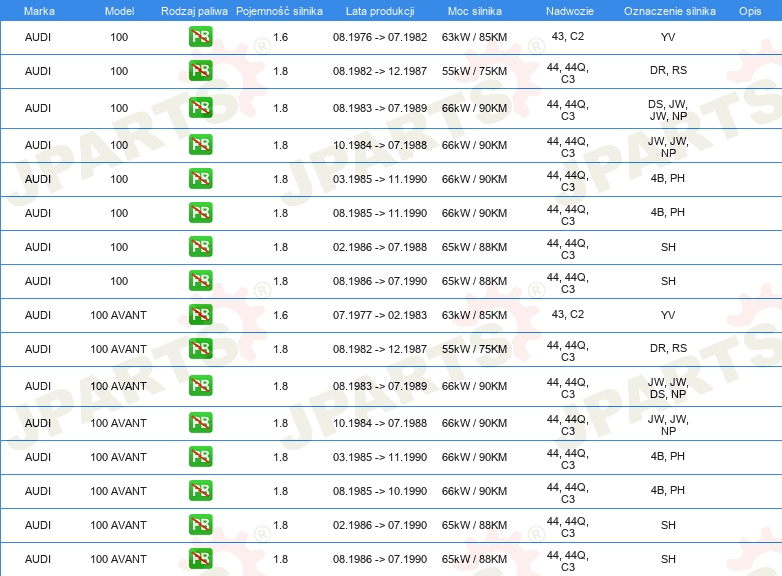Select Audi 100 date cell 08.1983 -> 07.1989

pyautogui.click(x=380, y=108)
